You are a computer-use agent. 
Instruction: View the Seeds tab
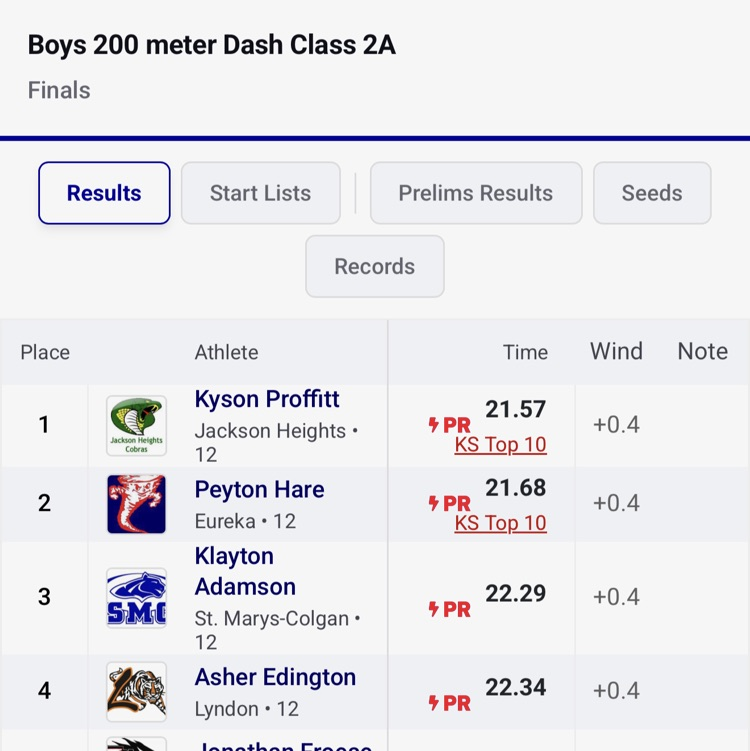[652, 193]
